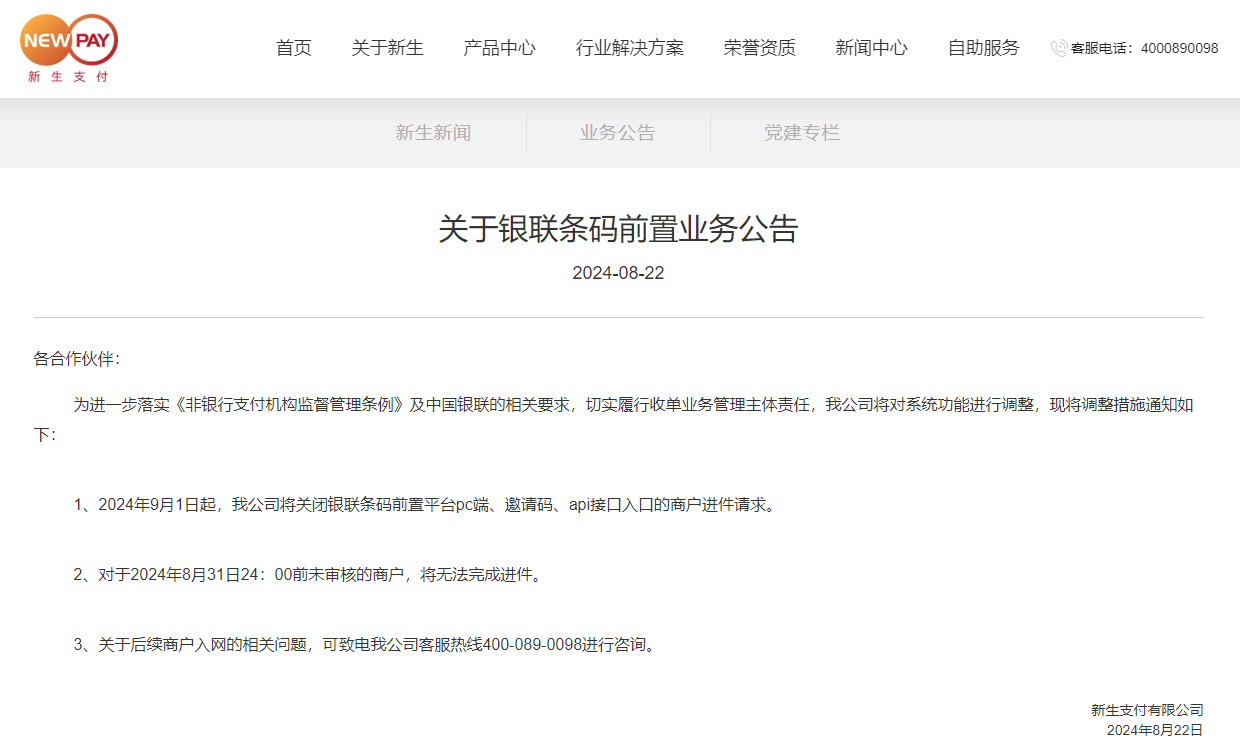Click the signed date 2024年8月22日
The height and width of the screenshot is (756, 1240).
click(x=1155, y=731)
